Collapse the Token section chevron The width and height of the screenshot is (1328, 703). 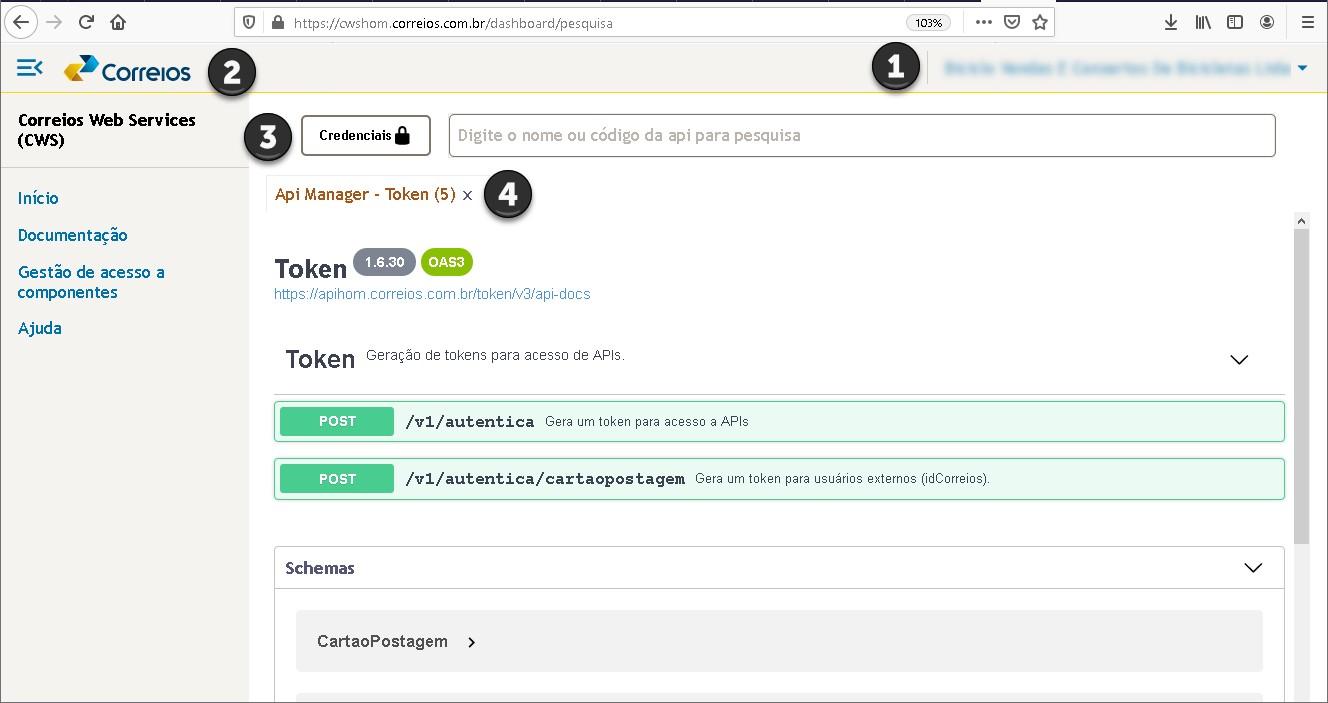[1239, 360]
